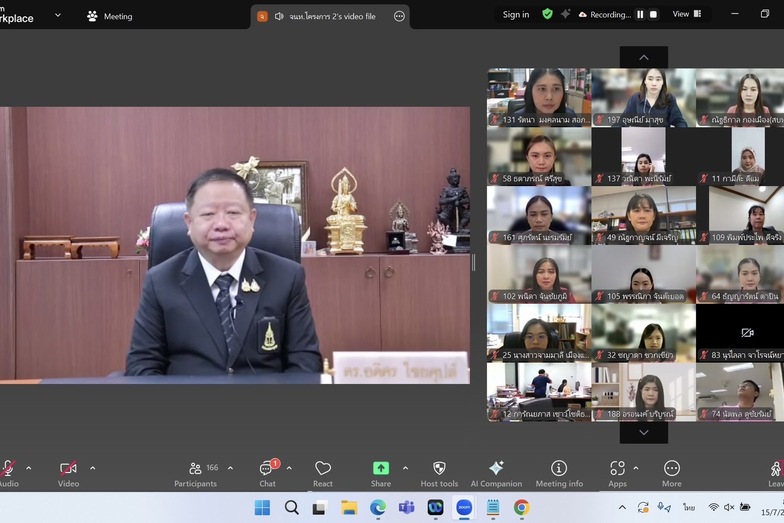Open Google Chrome from taskbar
This screenshot has height=523, width=784.
point(522,508)
